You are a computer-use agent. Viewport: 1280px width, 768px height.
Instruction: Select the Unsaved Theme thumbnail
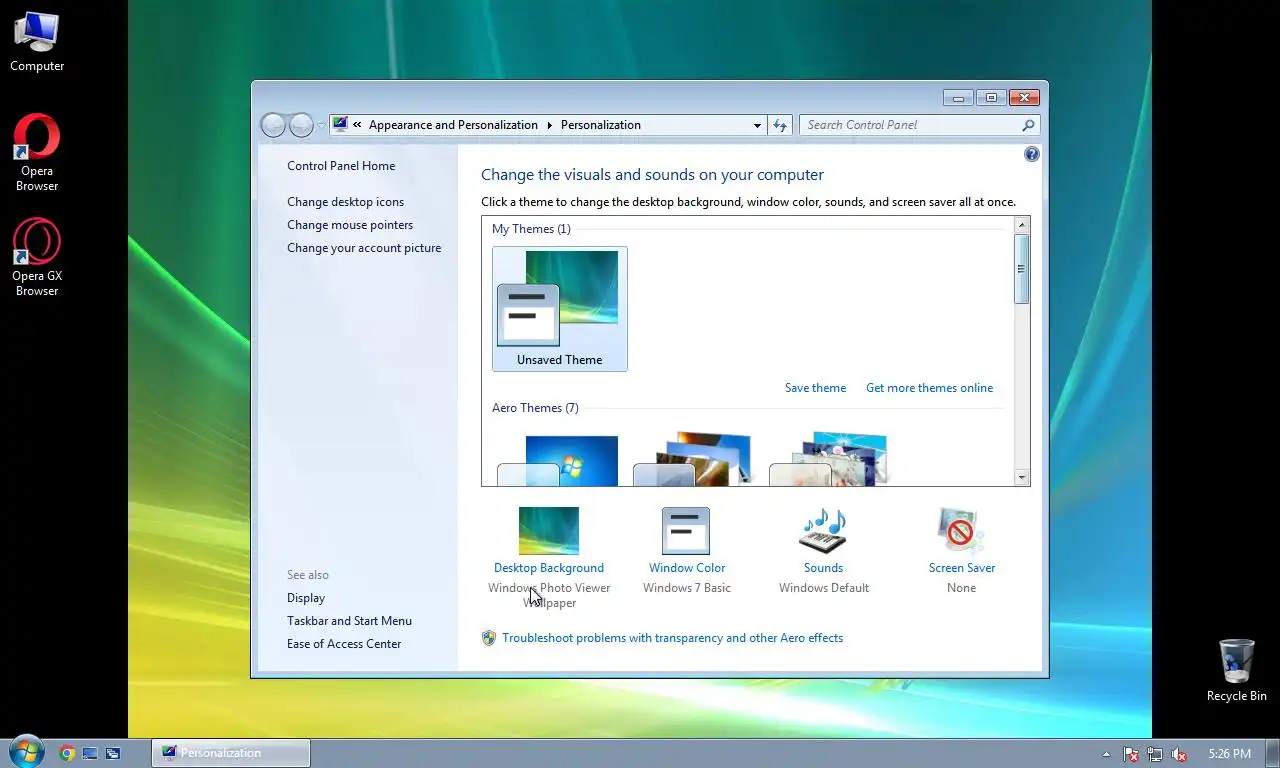560,309
